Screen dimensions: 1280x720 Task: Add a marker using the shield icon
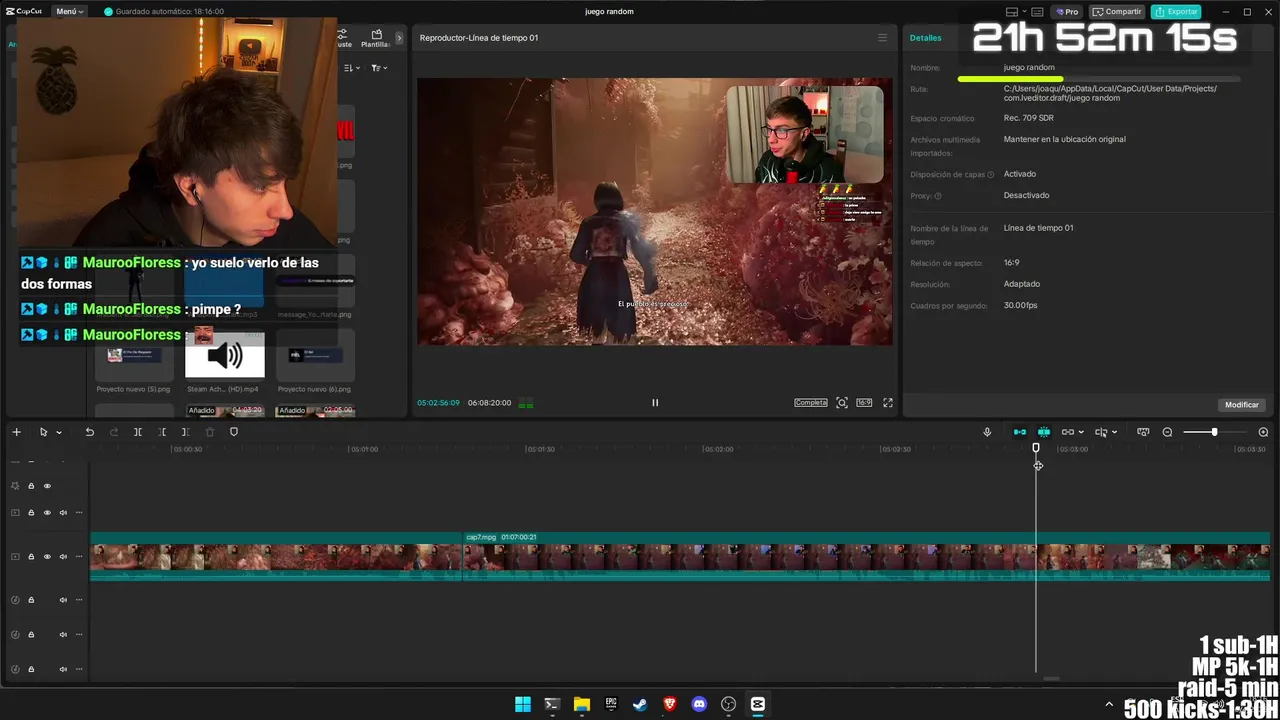[x=234, y=432]
